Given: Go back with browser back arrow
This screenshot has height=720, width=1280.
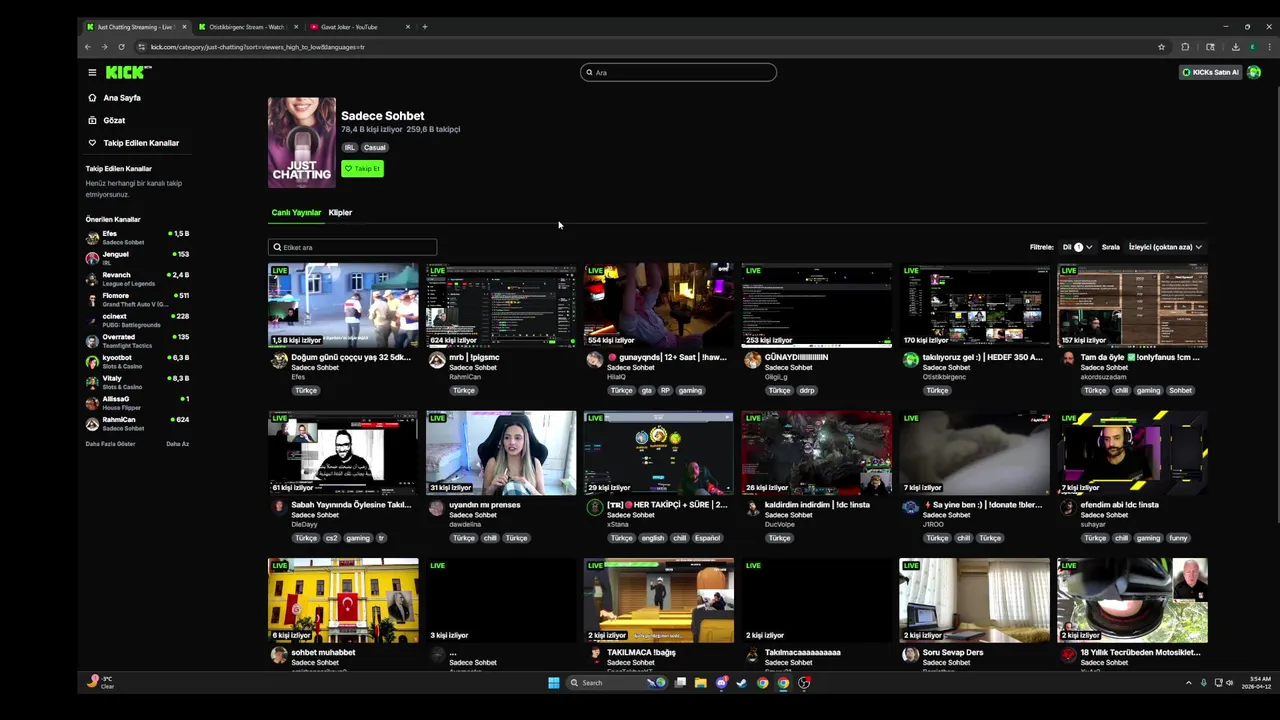Looking at the screenshot, I should click(x=88, y=47).
